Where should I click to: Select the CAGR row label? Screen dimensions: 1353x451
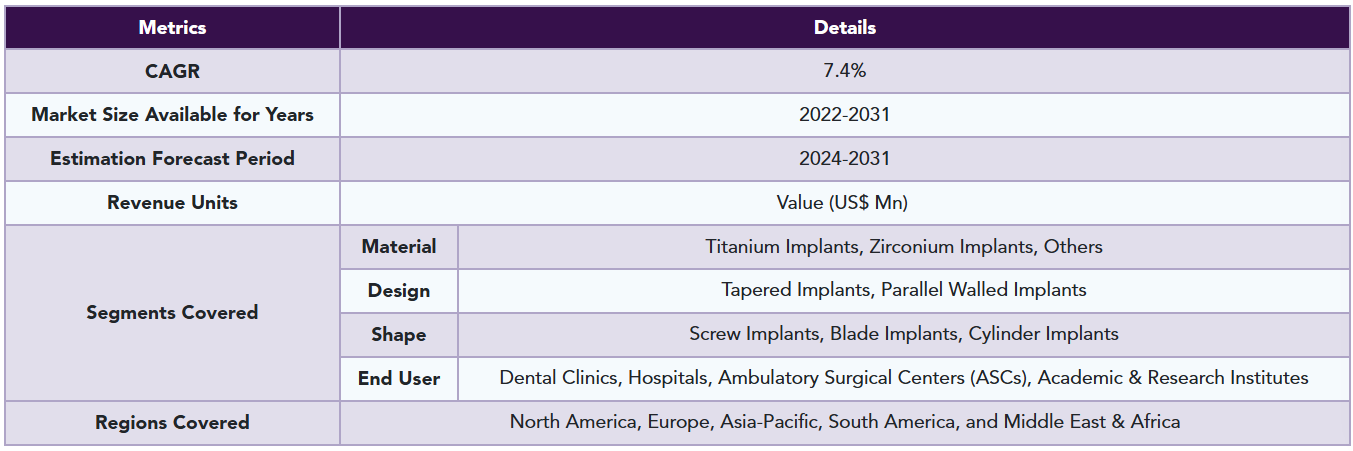tap(172, 71)
